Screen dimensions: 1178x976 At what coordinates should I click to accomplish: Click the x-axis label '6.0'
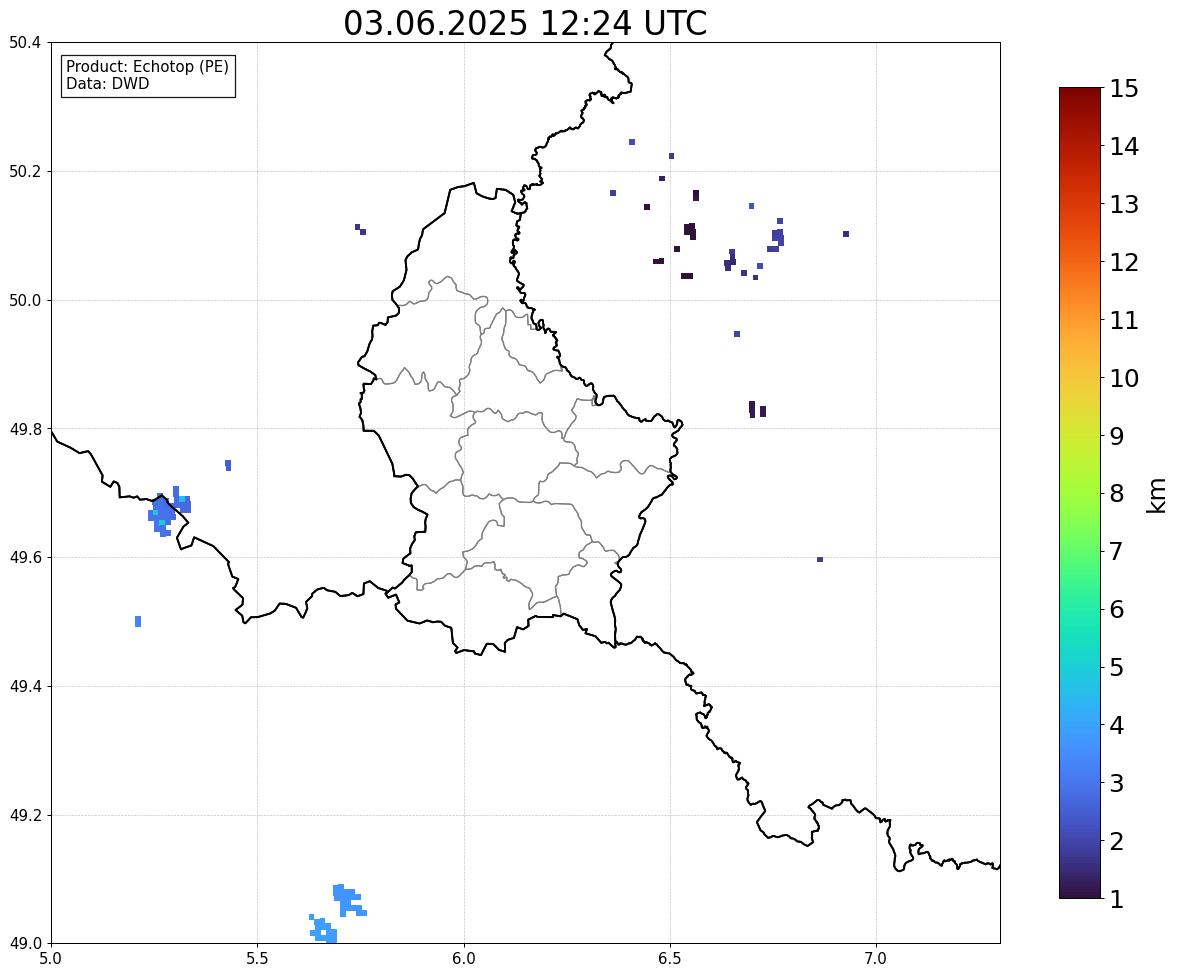[x=464, y=959]
